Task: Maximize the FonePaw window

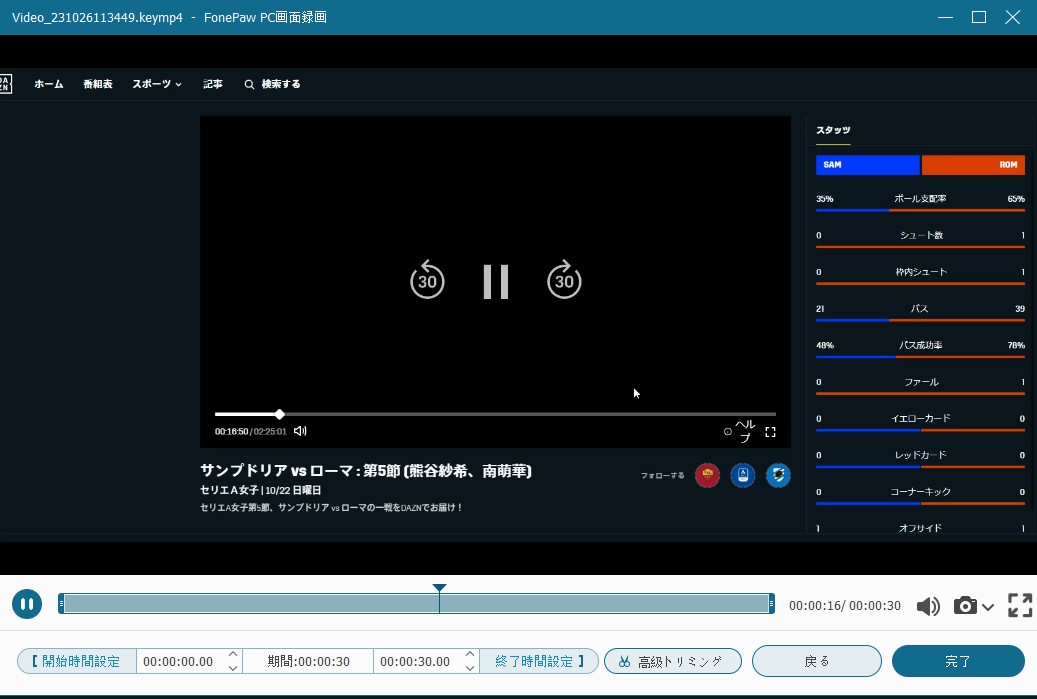Action: click(979, 17)
